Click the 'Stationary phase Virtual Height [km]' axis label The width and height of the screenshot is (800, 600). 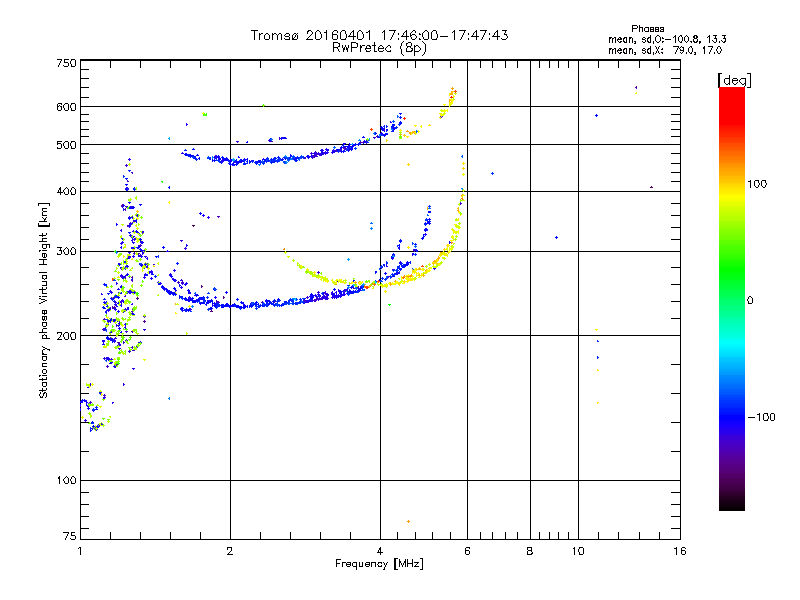click(44, 301)
